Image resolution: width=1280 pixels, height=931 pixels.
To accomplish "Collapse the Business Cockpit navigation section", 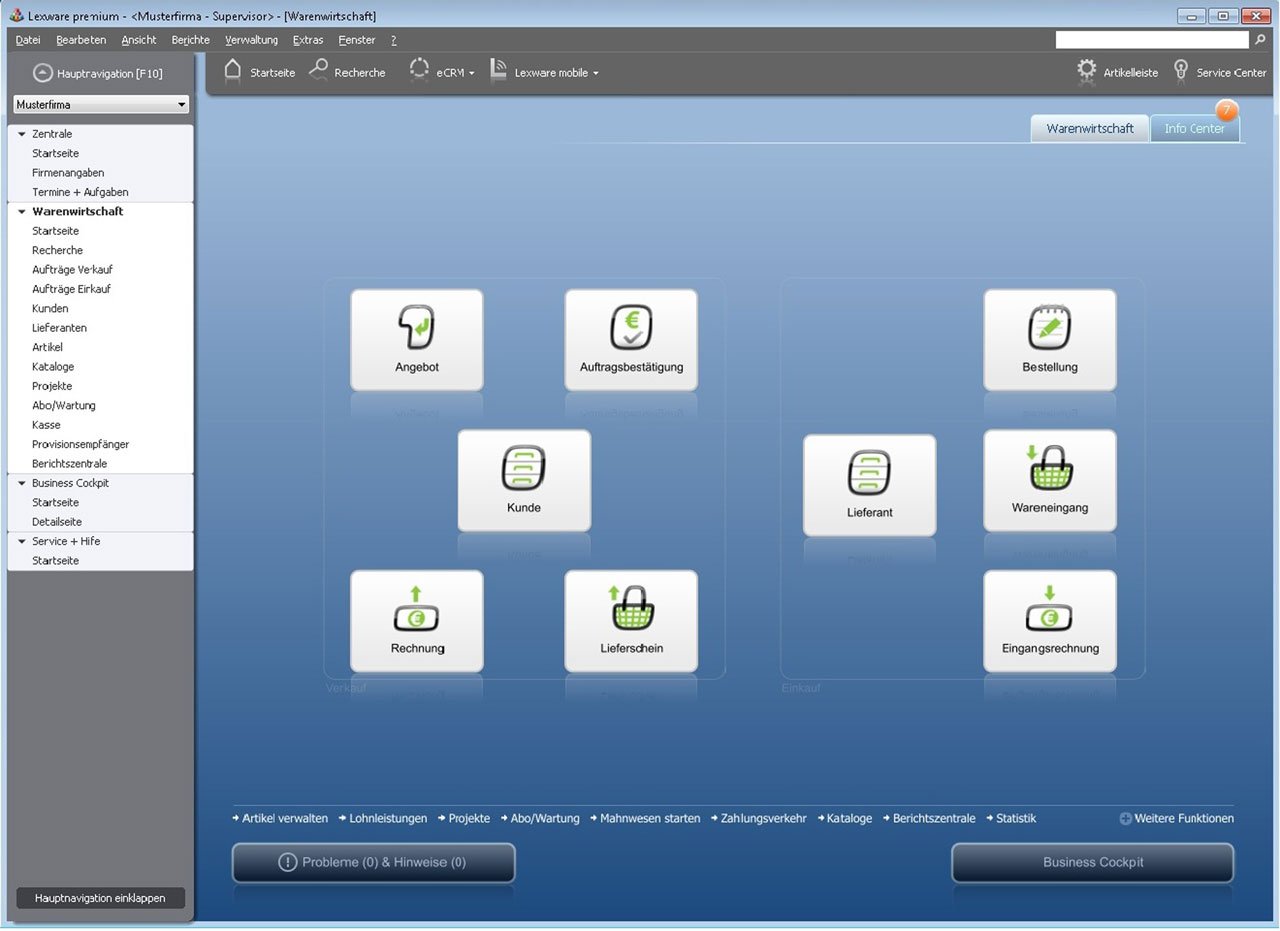I will click(x=22, y=483).
